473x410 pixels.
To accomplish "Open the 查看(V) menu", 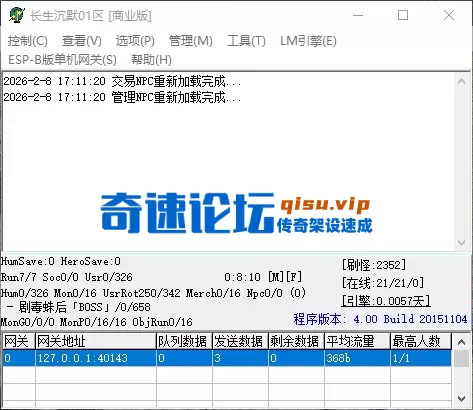I will tap(82, 41).
